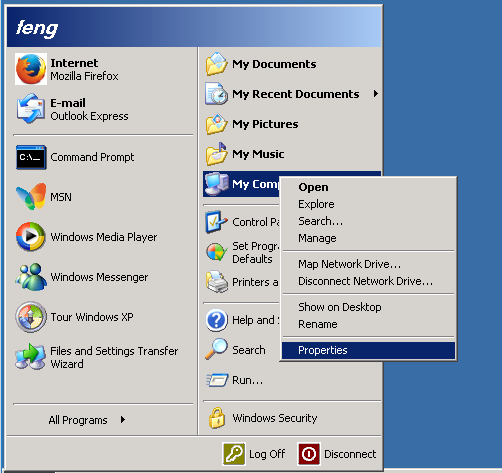Click the Log Off key icon
The image size is (502, 473).
click(234, 454)
